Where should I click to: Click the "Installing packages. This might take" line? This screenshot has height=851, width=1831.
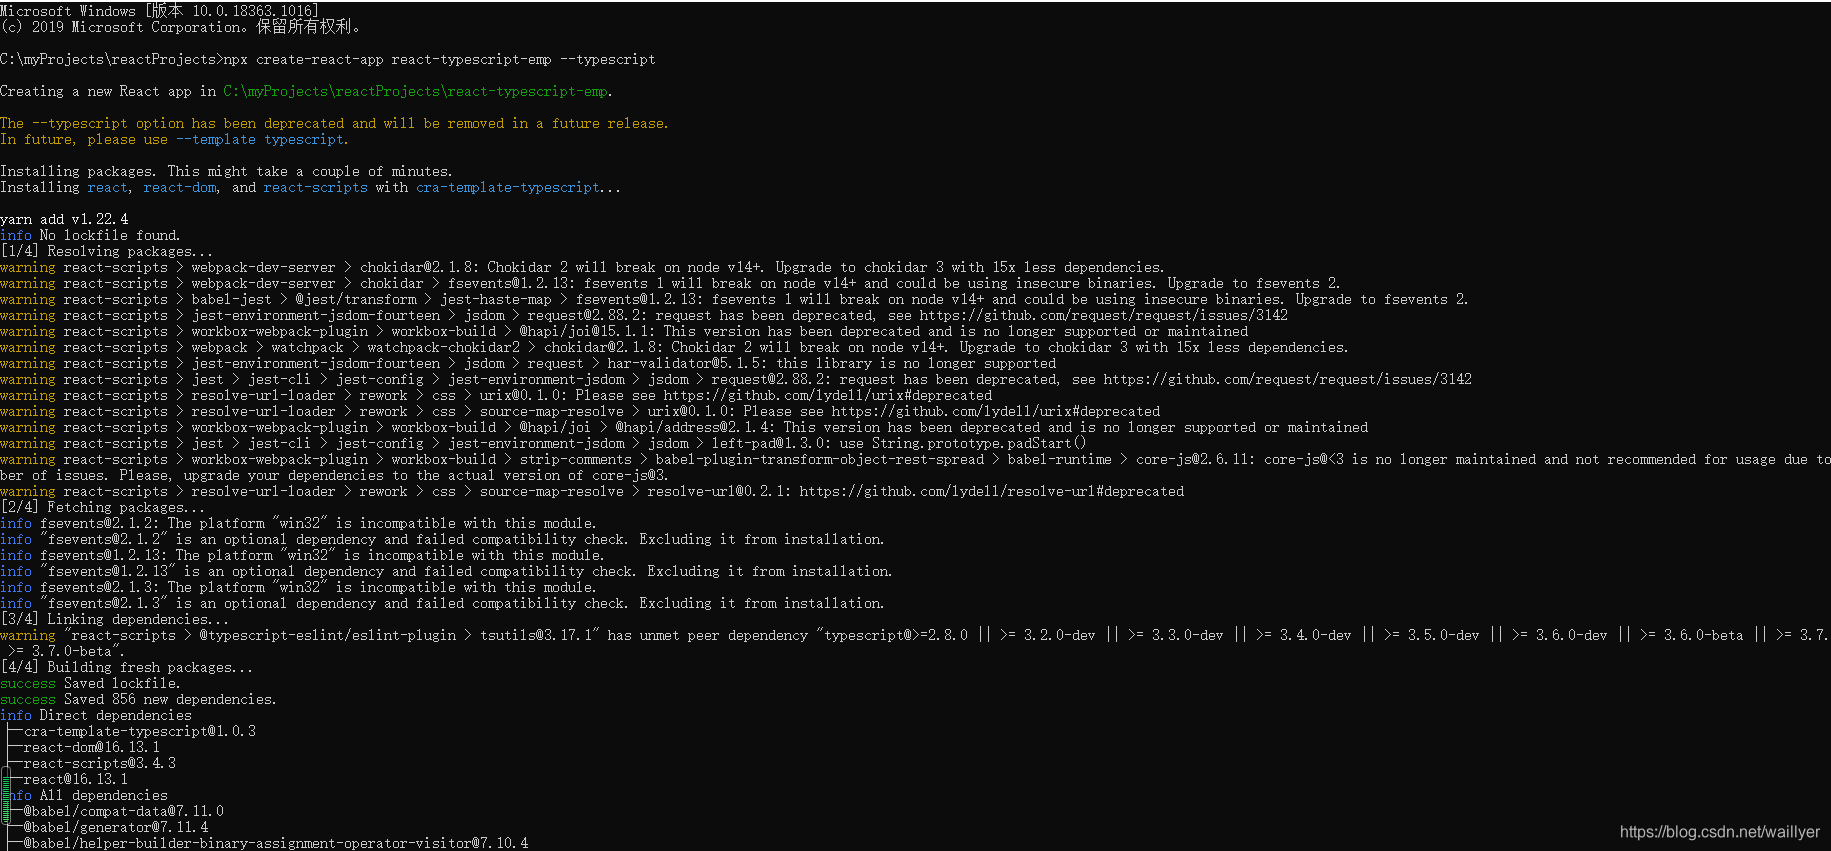pyautogui.click(x=226, y=171)
